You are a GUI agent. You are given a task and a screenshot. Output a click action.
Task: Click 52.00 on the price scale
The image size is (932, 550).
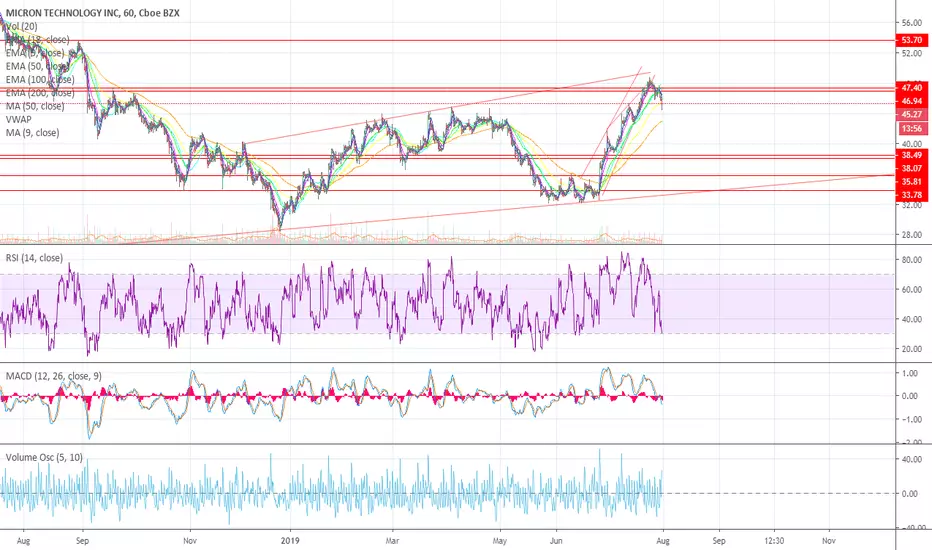tap(912, 54)
